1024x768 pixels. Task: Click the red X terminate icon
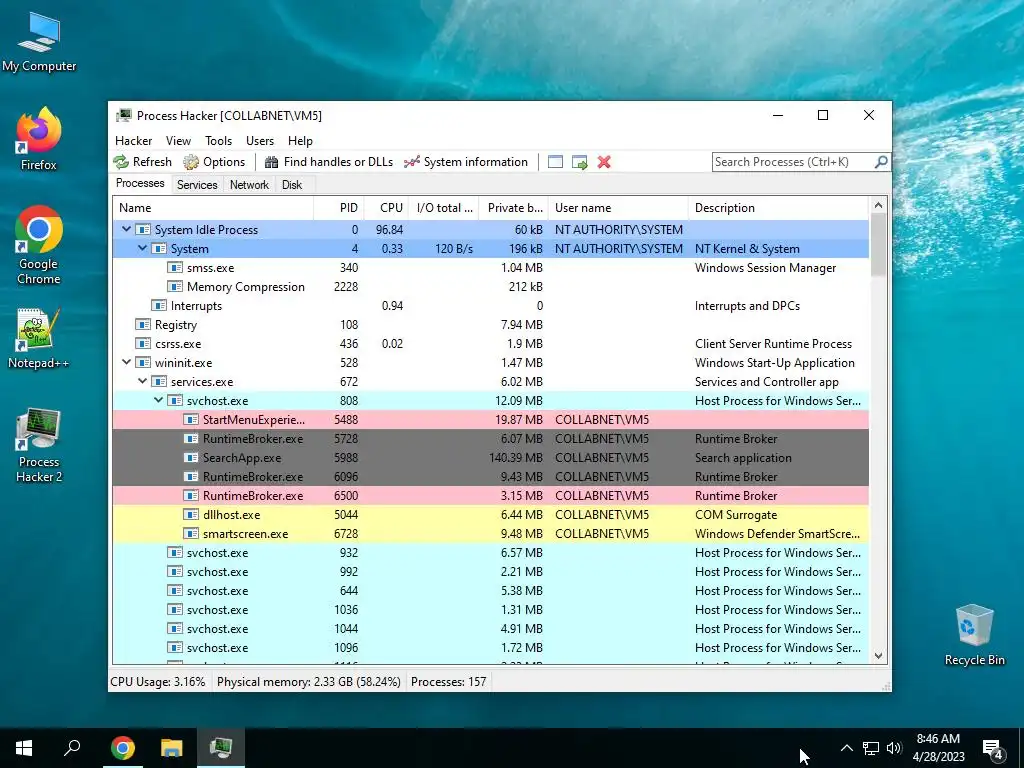(x=604, y=162)
